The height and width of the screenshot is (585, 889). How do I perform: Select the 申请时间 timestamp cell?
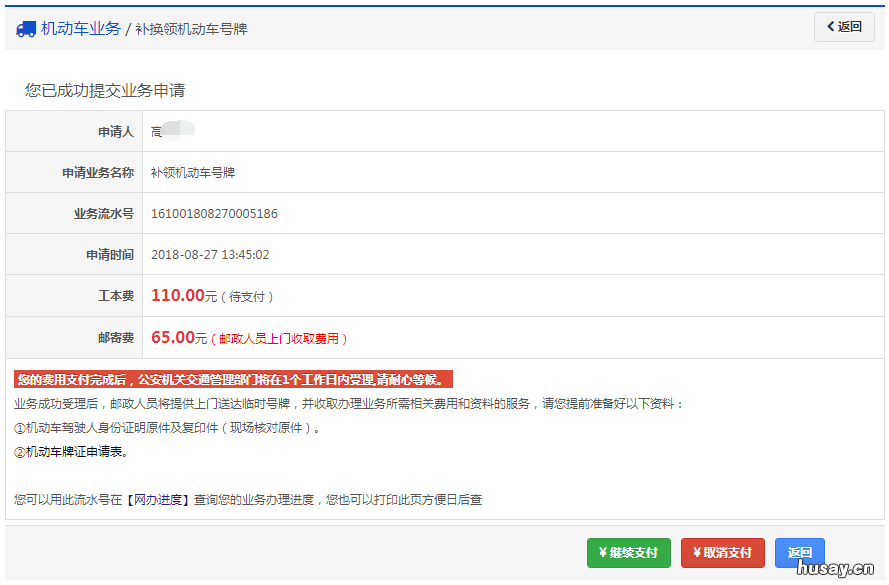tap(212, 254)
